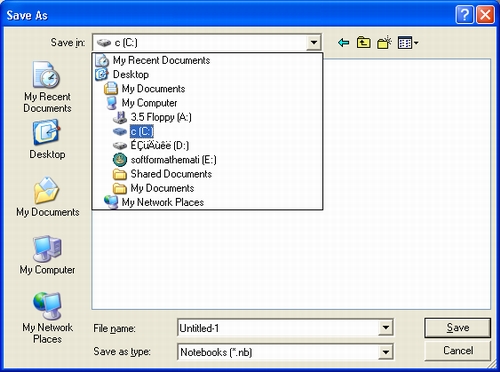Screen dimensions: 500x372
Task: Click the Back arrow toolbar icon
Action: point(343,43)
